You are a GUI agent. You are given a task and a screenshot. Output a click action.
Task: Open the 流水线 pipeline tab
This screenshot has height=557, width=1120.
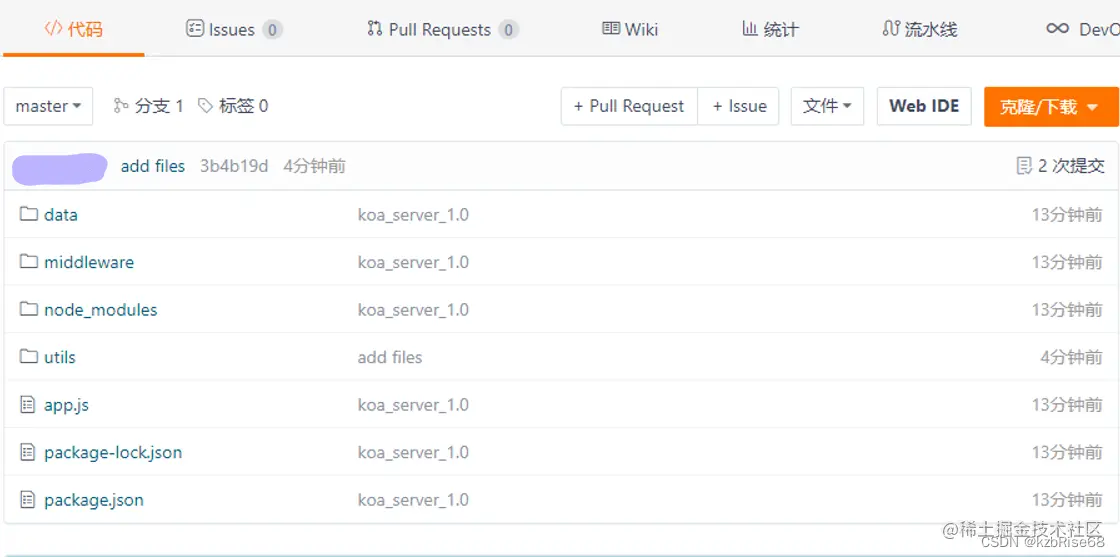click(919, 29)
